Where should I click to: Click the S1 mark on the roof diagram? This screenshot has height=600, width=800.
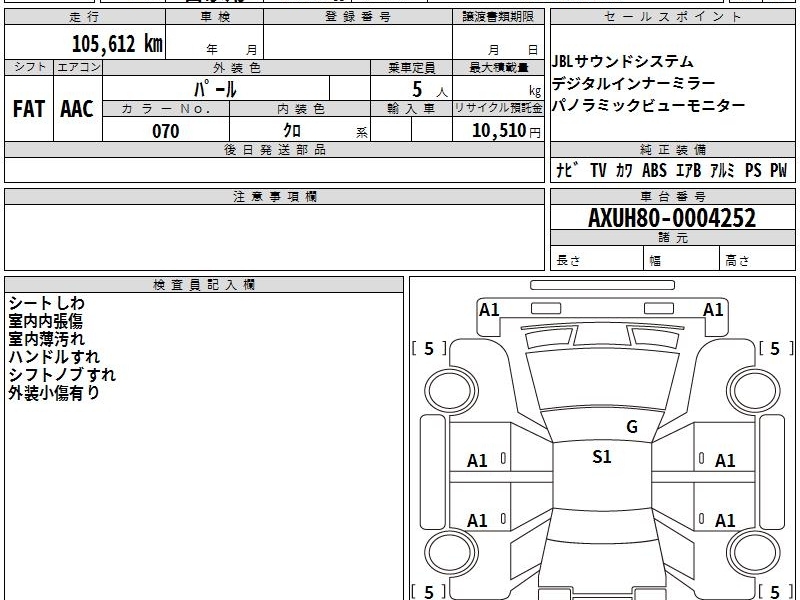[602, 456]
